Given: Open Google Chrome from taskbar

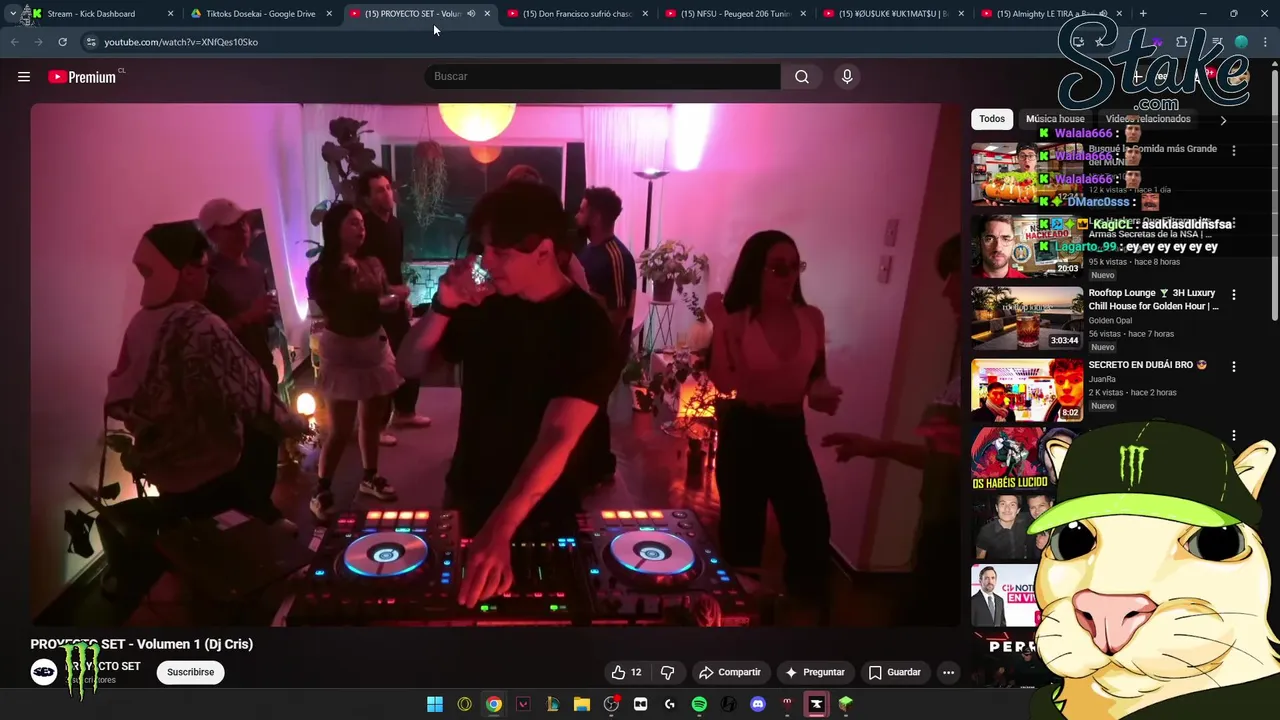Looking at the screenshot, I should tap(494, 704).
